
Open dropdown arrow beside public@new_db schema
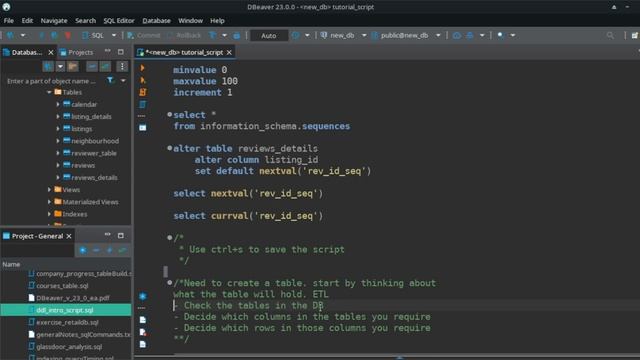click(x=438, y=36)
